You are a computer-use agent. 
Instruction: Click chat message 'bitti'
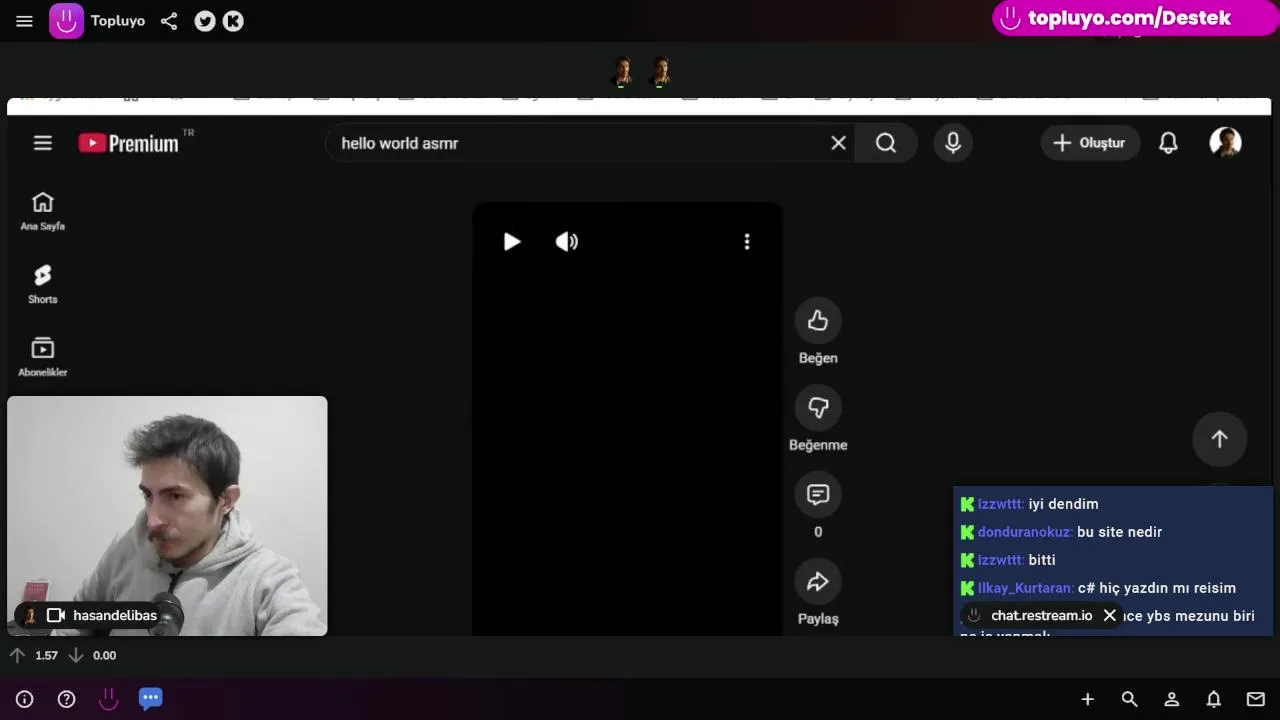(x=1042, y=560)
